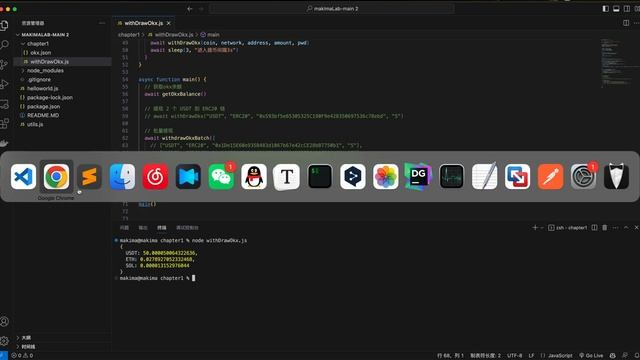Add a new terminal with plus icon
The image size is (640, 360).
pyautogui.click(x=535, y=227)
